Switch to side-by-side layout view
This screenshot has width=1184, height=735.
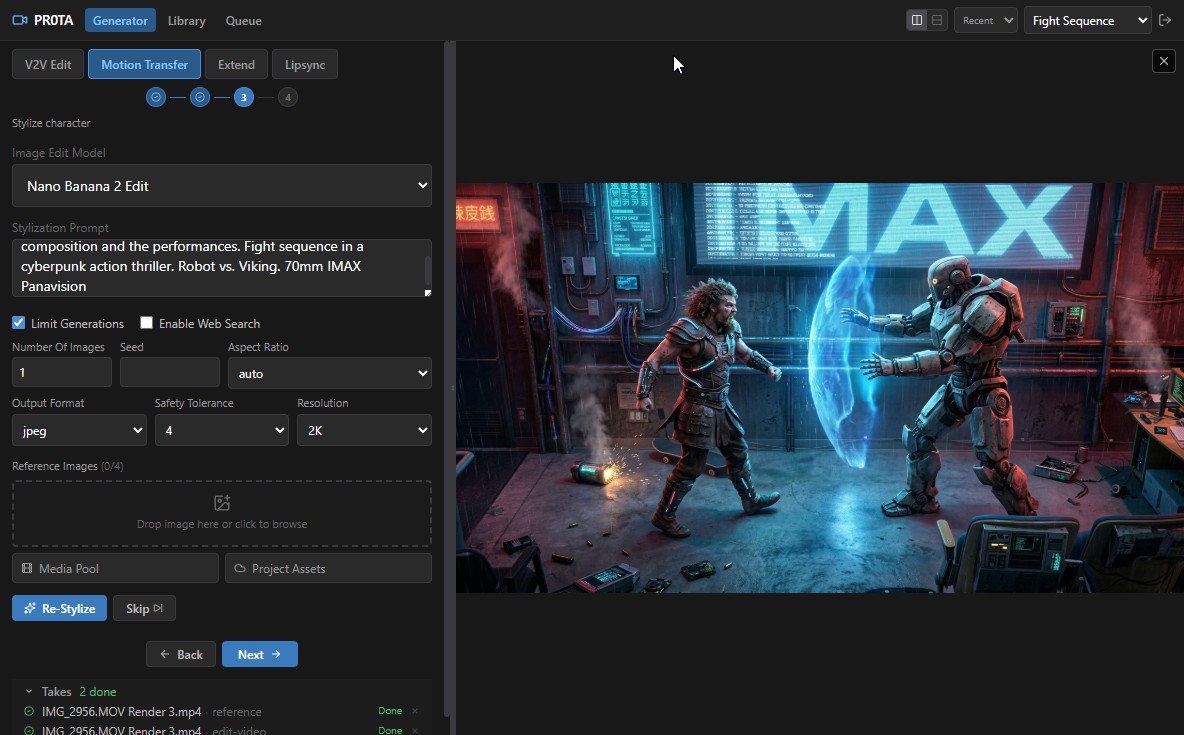click(916, 20)
